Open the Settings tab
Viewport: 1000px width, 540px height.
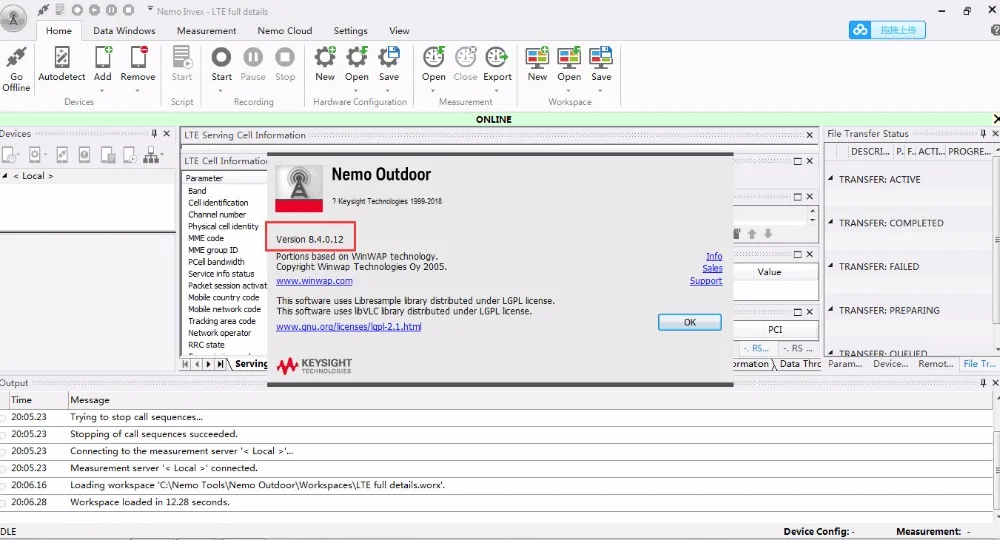click(x=351, y=31)
